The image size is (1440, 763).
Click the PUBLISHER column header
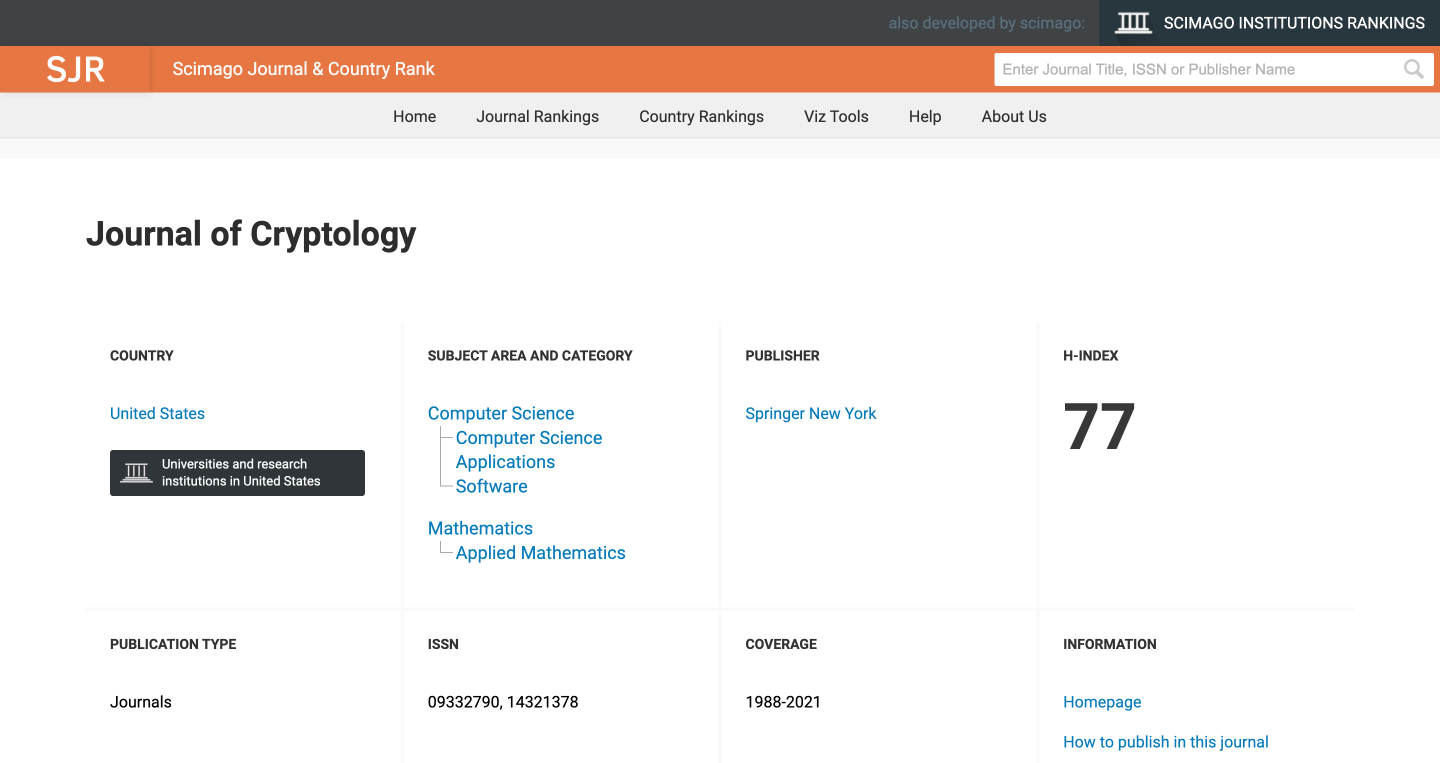[782, 355]
